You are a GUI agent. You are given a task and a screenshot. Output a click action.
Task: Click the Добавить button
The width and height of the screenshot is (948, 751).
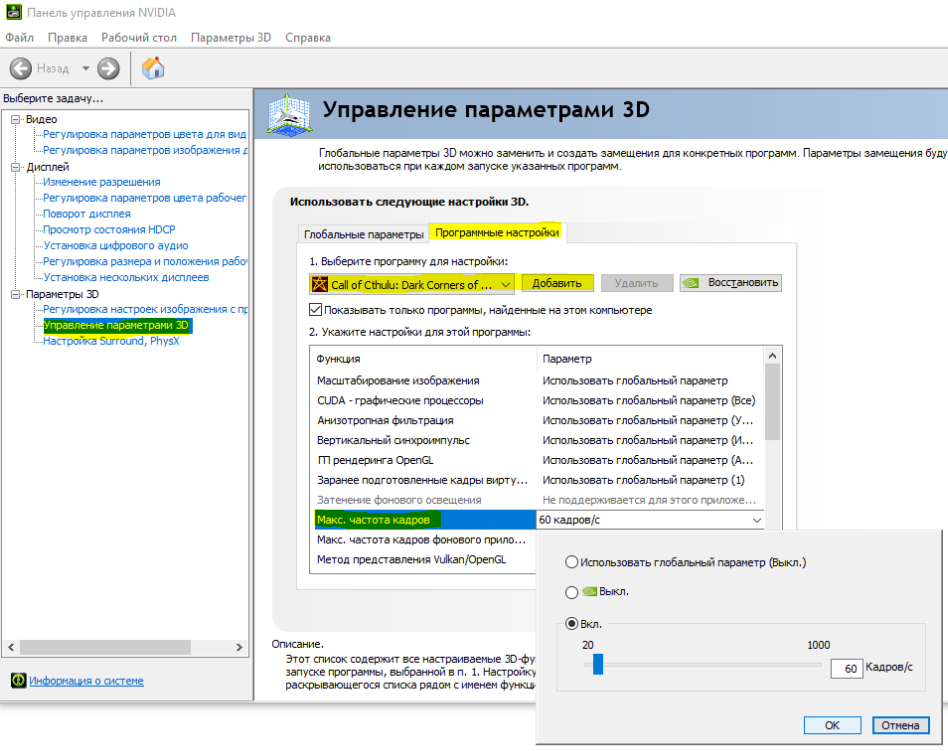pyautogui.click(x=557, y=283)
